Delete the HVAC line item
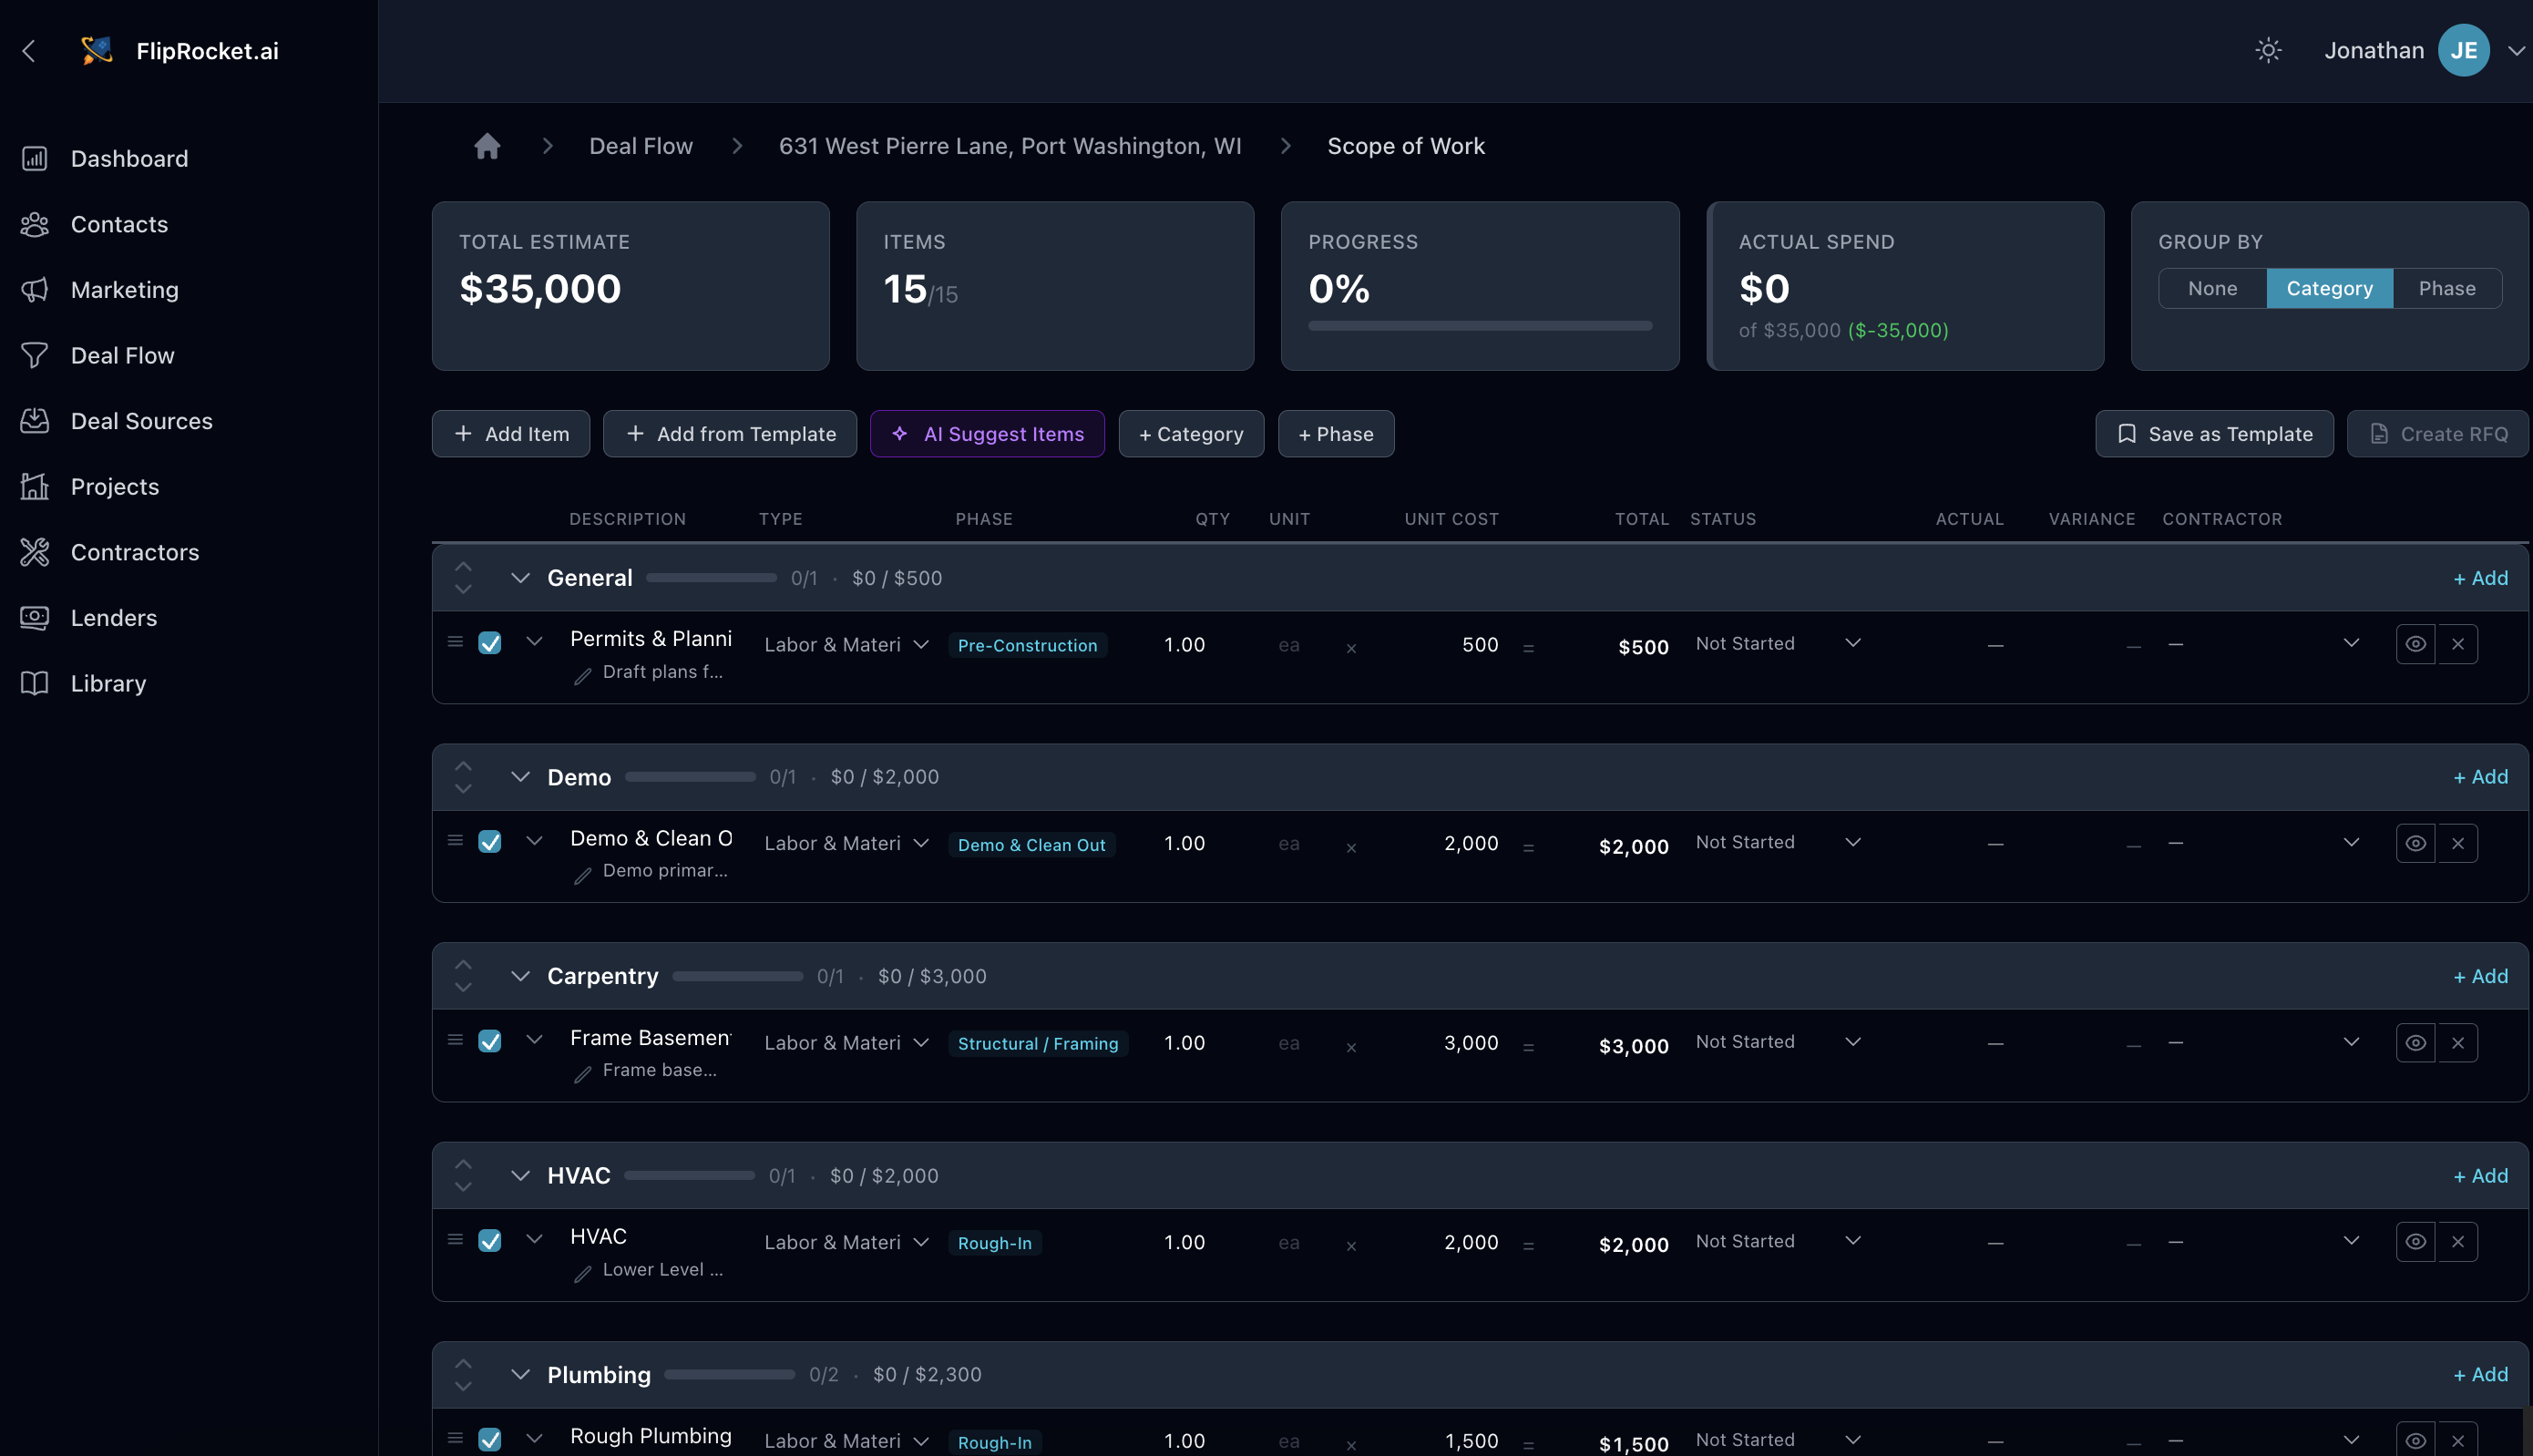The image size is (2533, 1456). click(2458, 1241)
